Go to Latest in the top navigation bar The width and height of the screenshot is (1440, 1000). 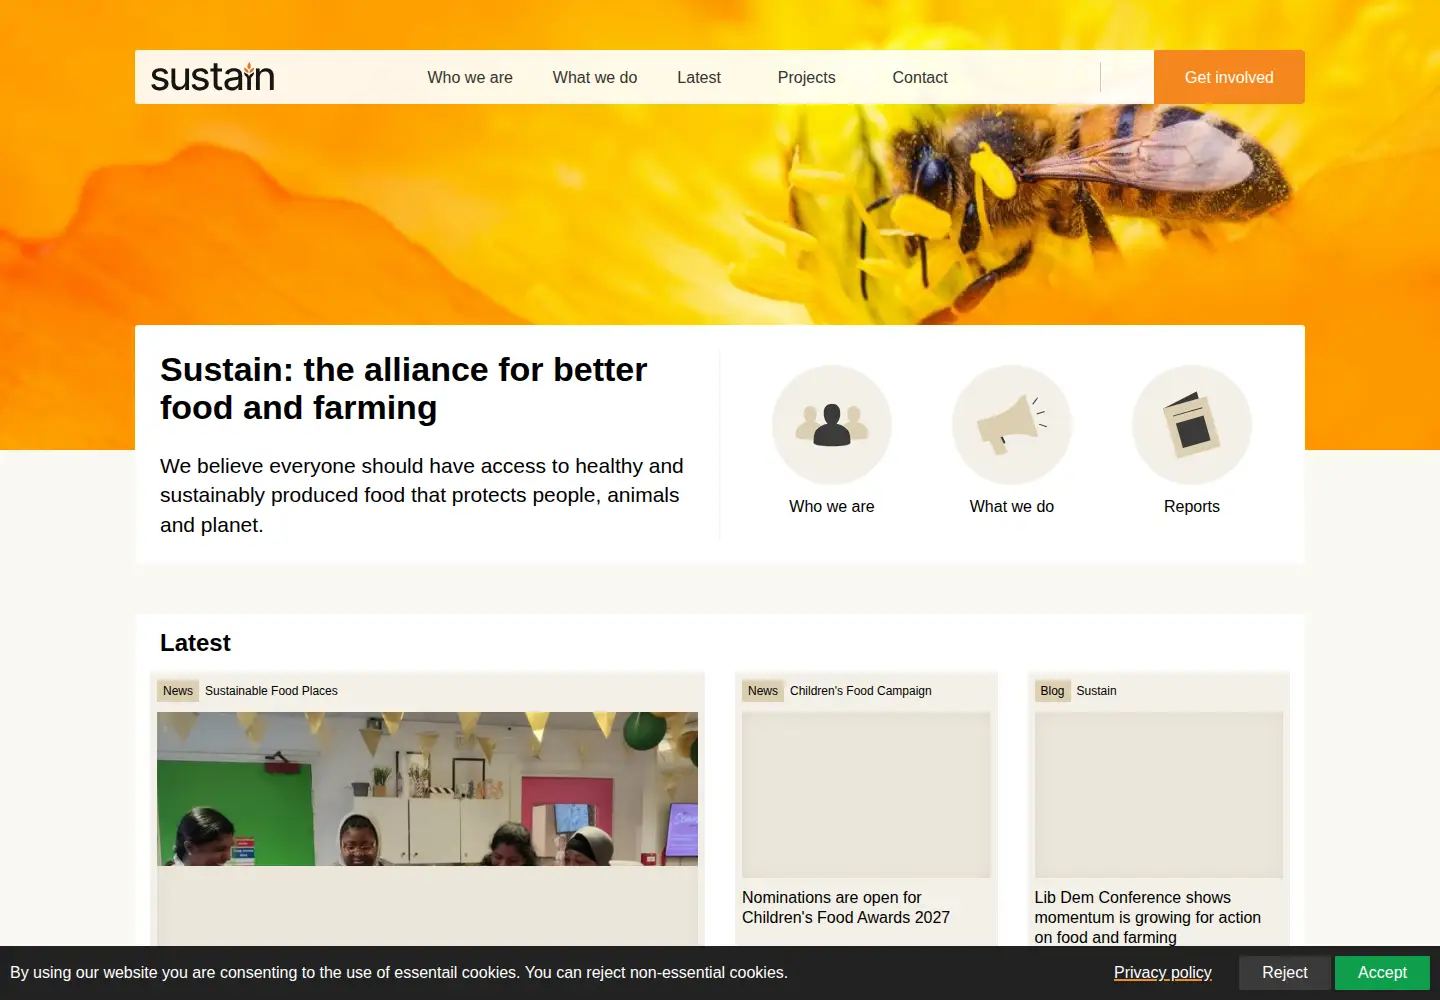coord(699,77)
